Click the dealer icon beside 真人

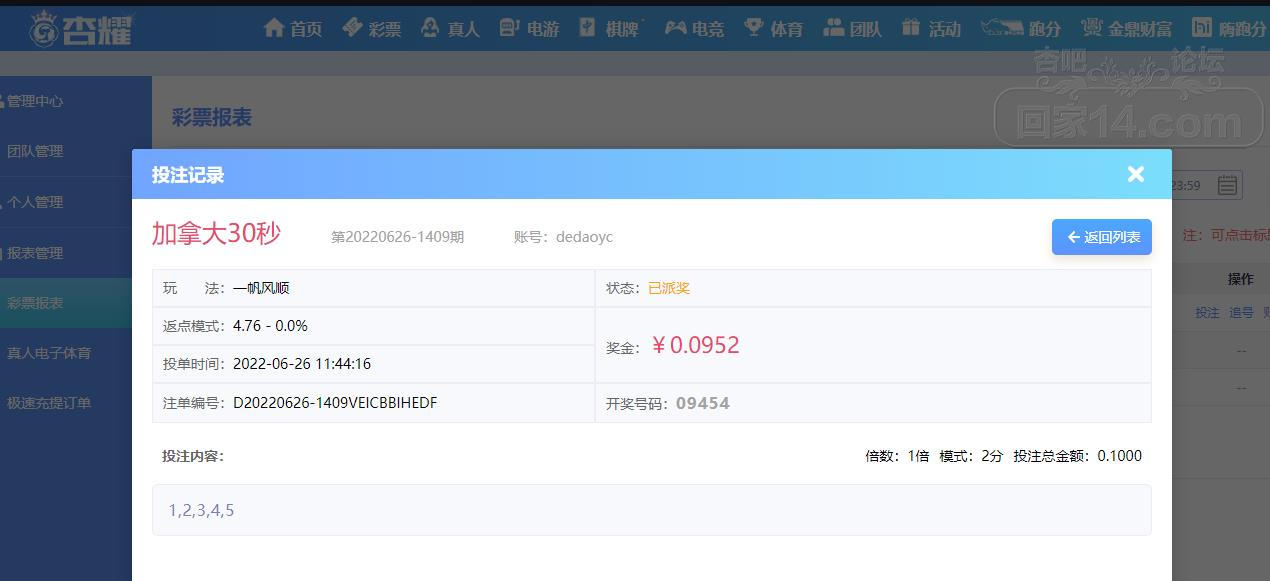click(430, 28)
